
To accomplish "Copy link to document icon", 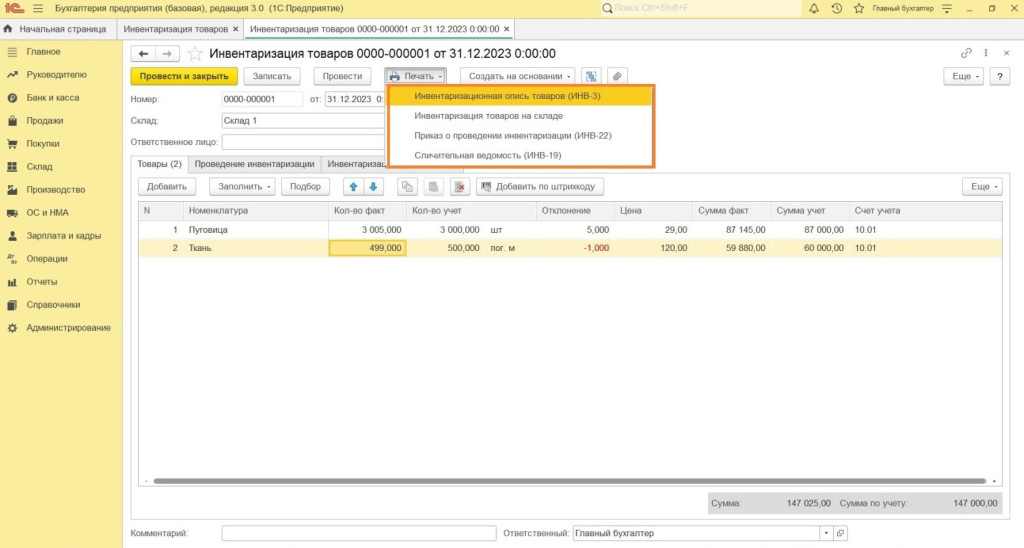I will tap(966, 53).
